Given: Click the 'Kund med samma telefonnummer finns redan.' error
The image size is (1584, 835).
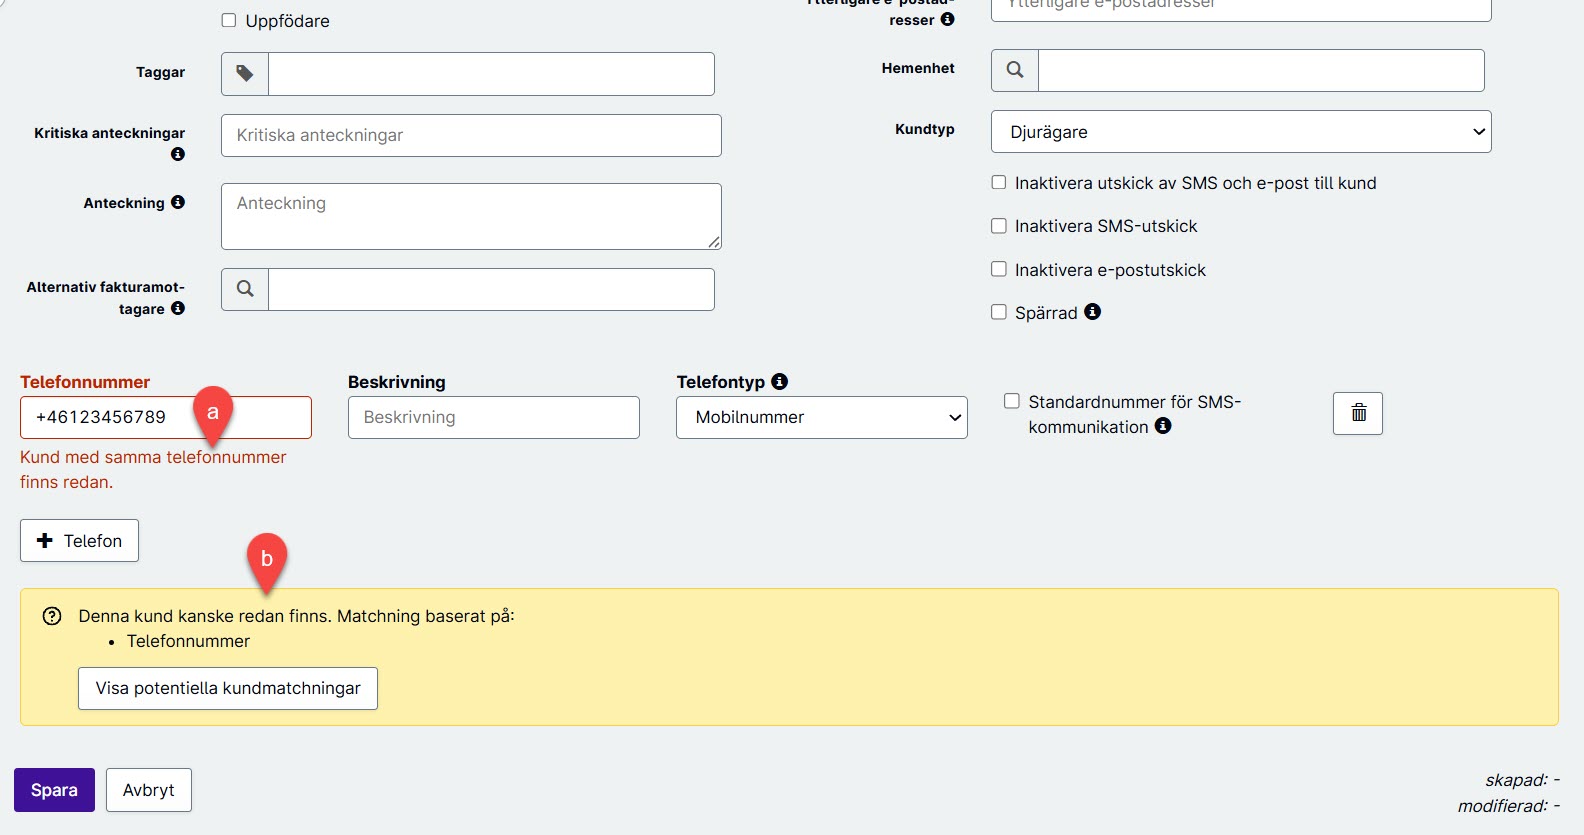Looking at the screenshot, I should point(153,469).
